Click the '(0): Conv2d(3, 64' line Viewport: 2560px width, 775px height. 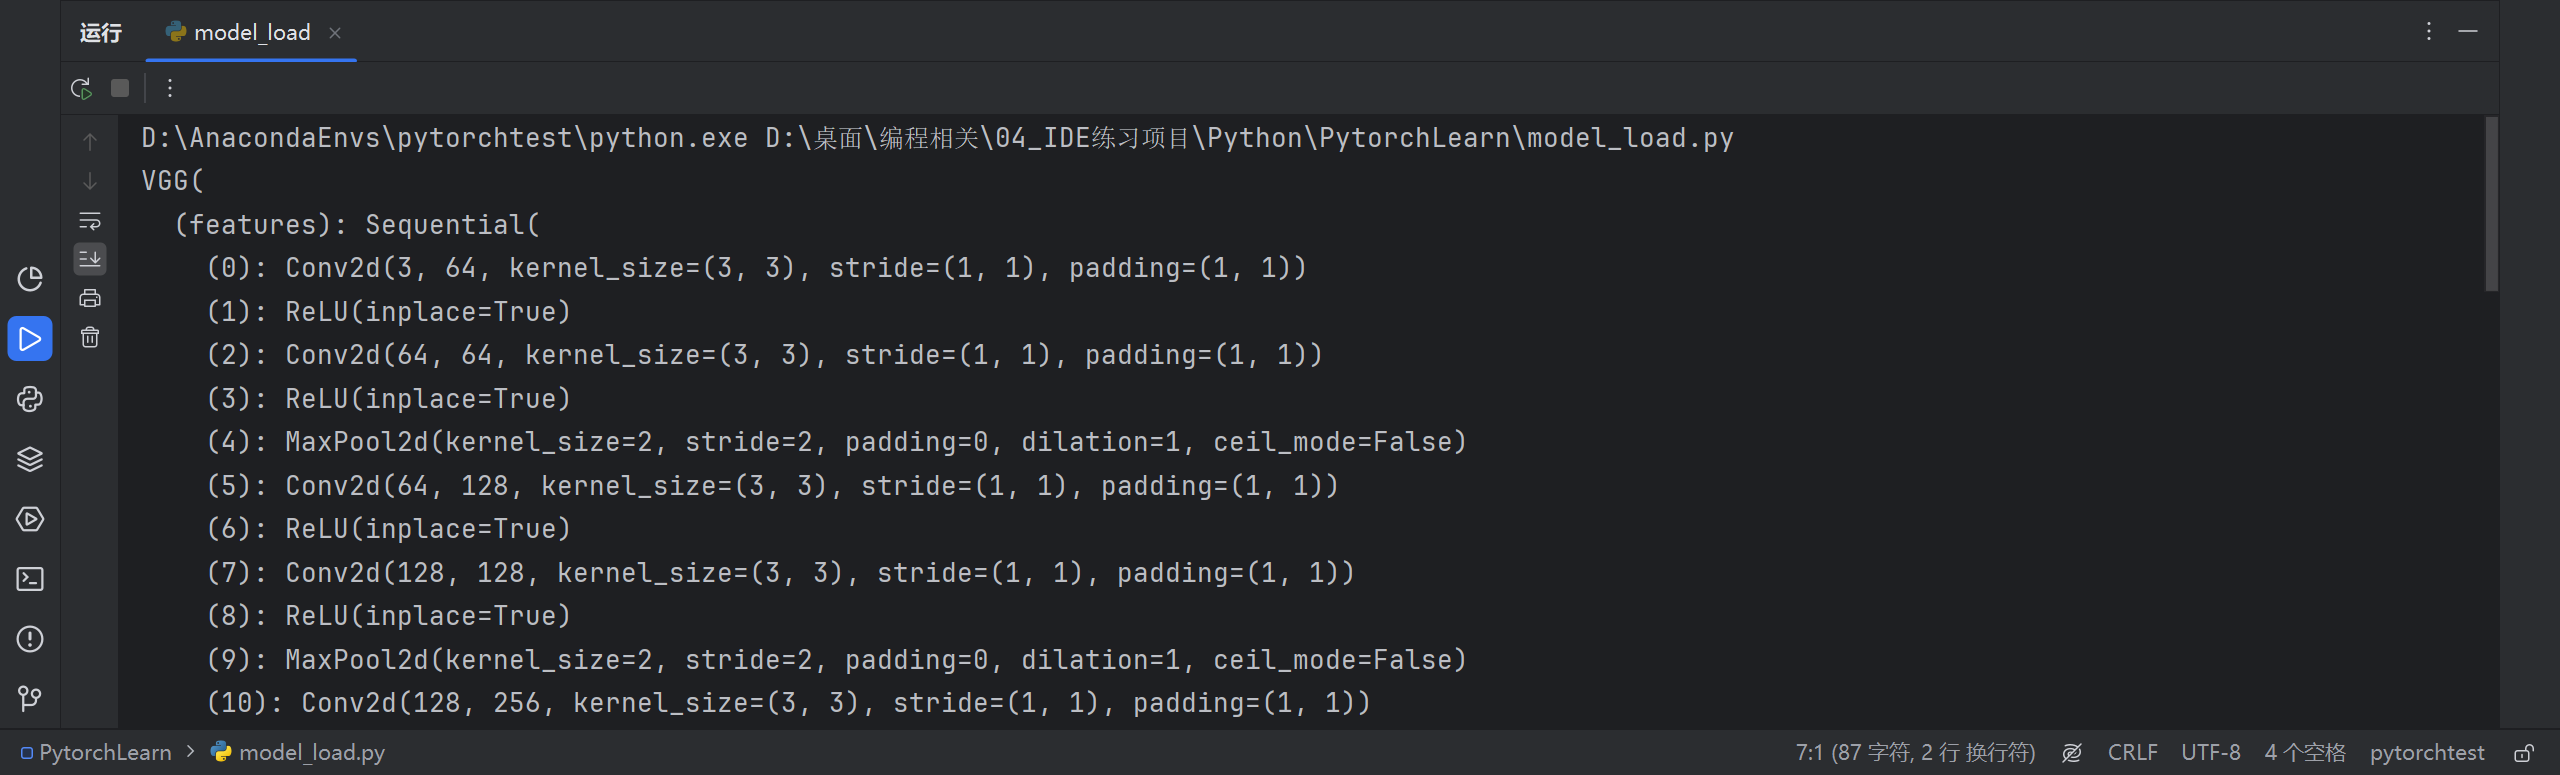756,268
